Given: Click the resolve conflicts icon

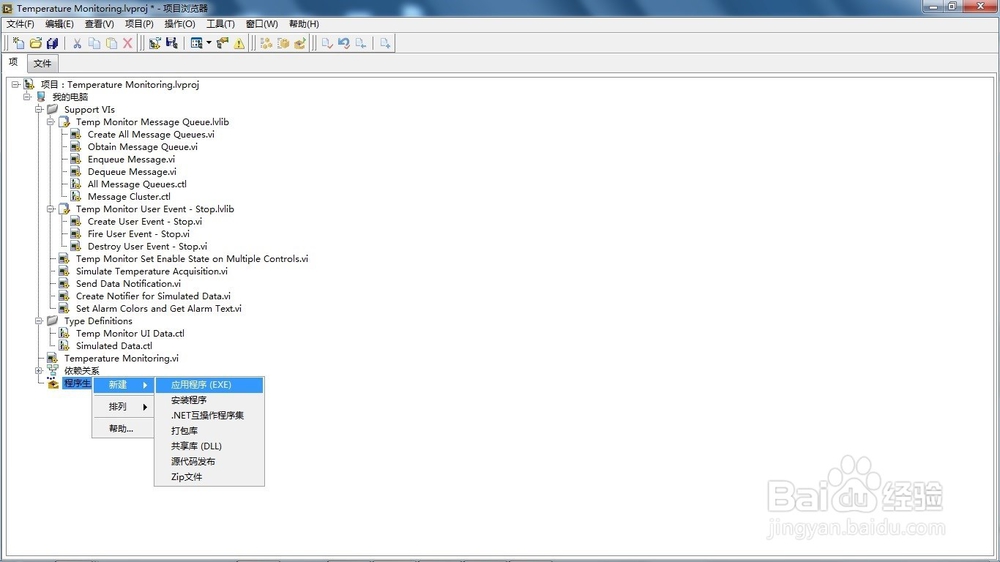Looking at the screenshot, I should click(x=222, y=43).
